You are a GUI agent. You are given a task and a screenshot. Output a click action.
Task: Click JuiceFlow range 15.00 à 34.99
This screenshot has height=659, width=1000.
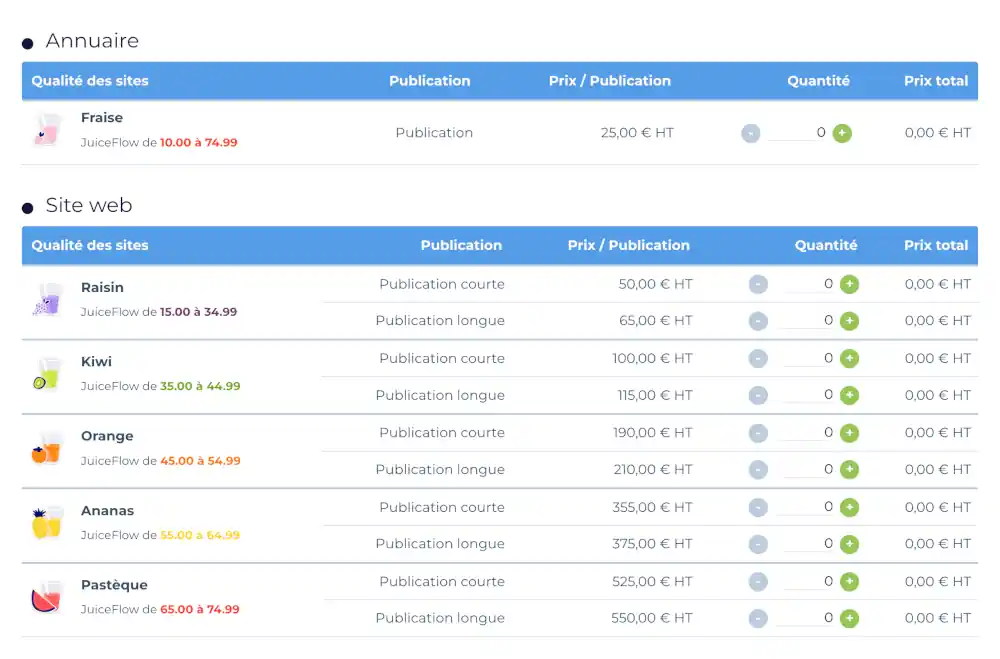coord(198,312)
